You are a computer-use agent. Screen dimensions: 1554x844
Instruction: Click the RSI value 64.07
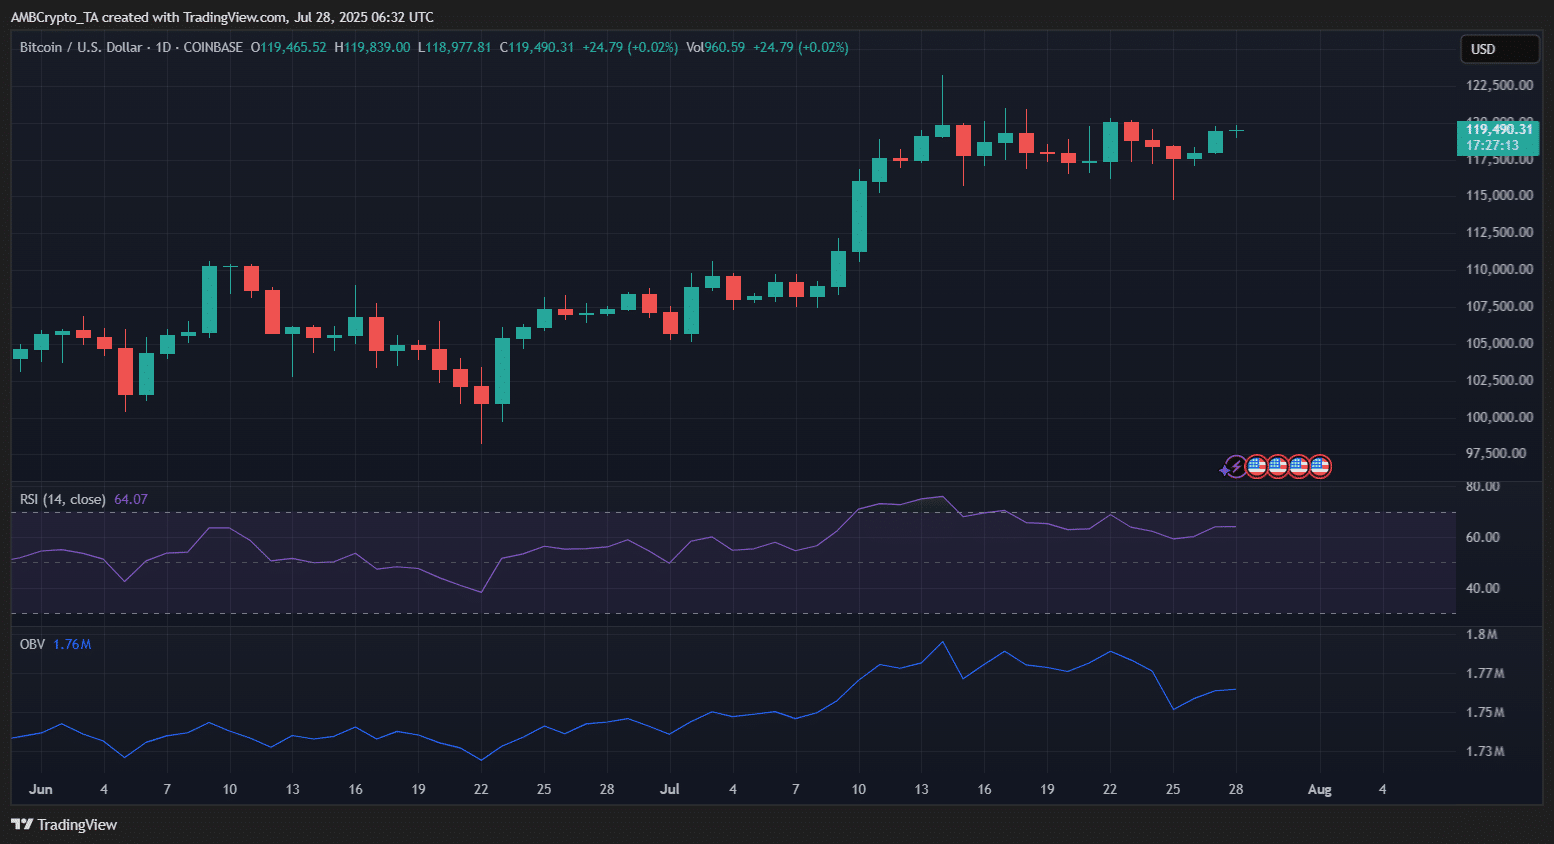[131, 499]
